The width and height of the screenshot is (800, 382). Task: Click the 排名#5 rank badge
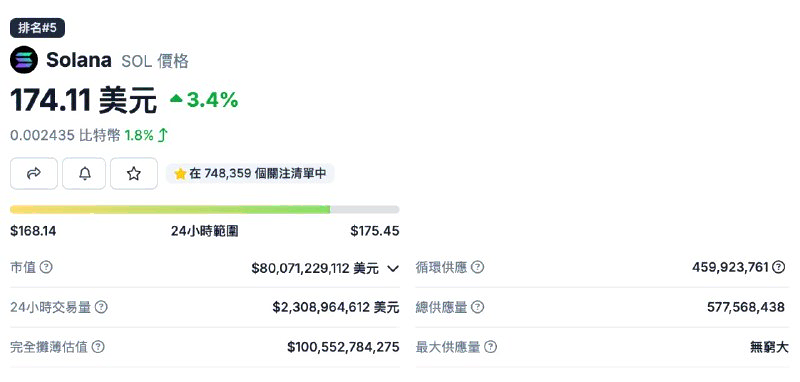[x=37, y=28]
